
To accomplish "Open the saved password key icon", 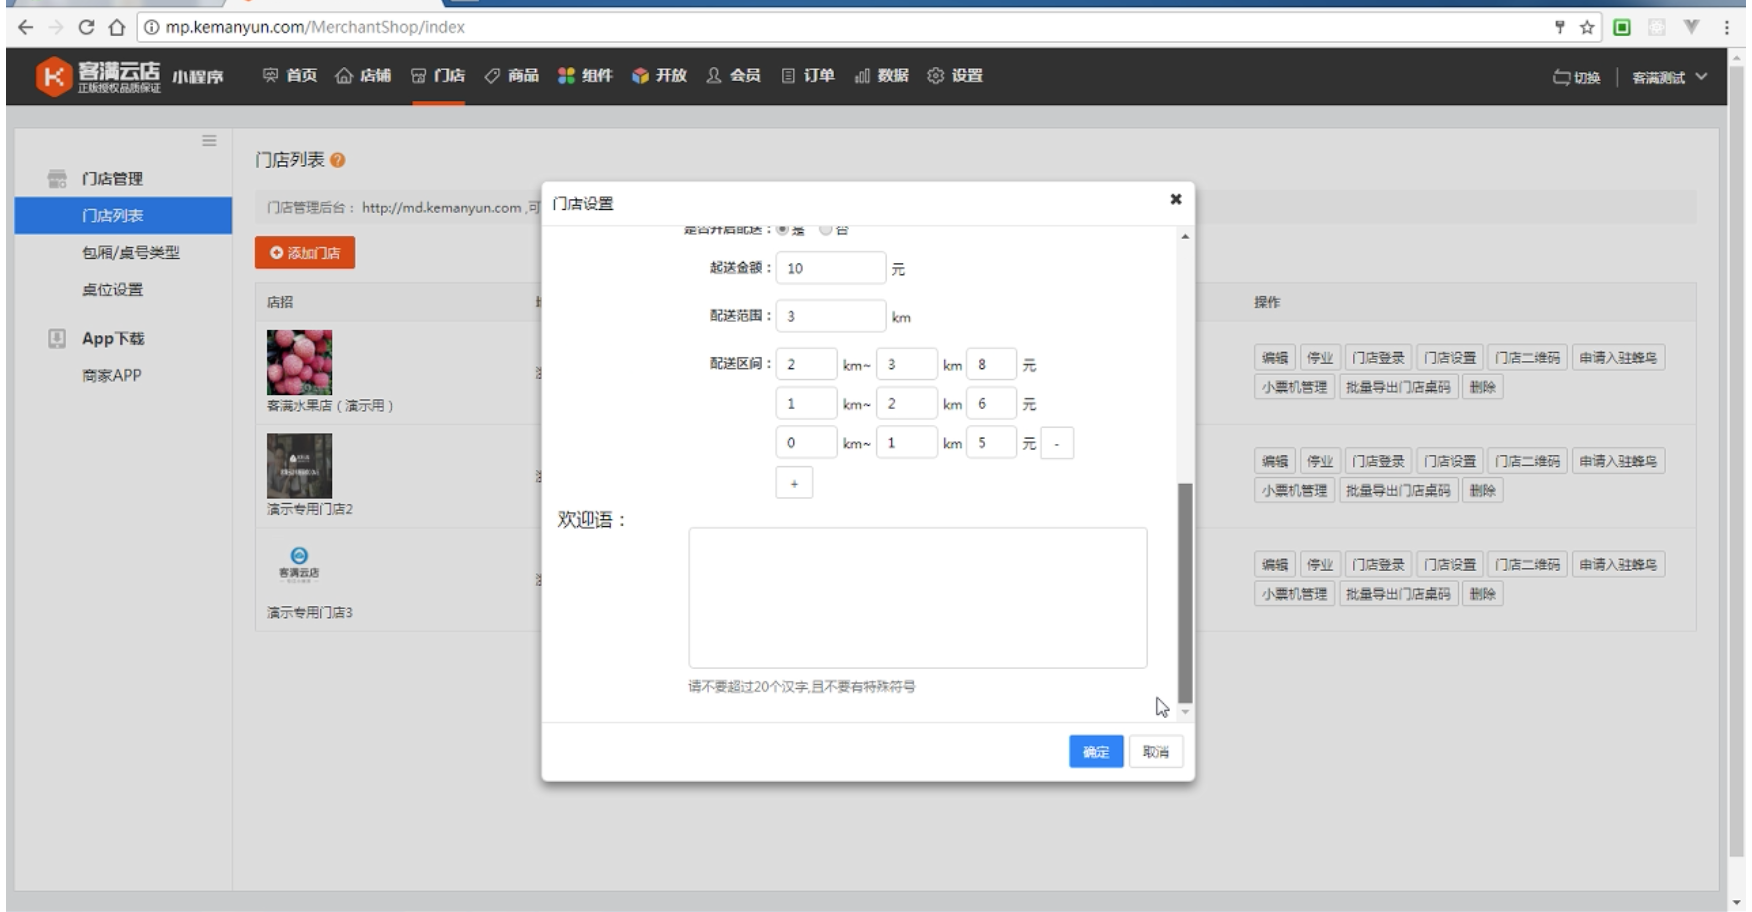I will click(1560, 27).
